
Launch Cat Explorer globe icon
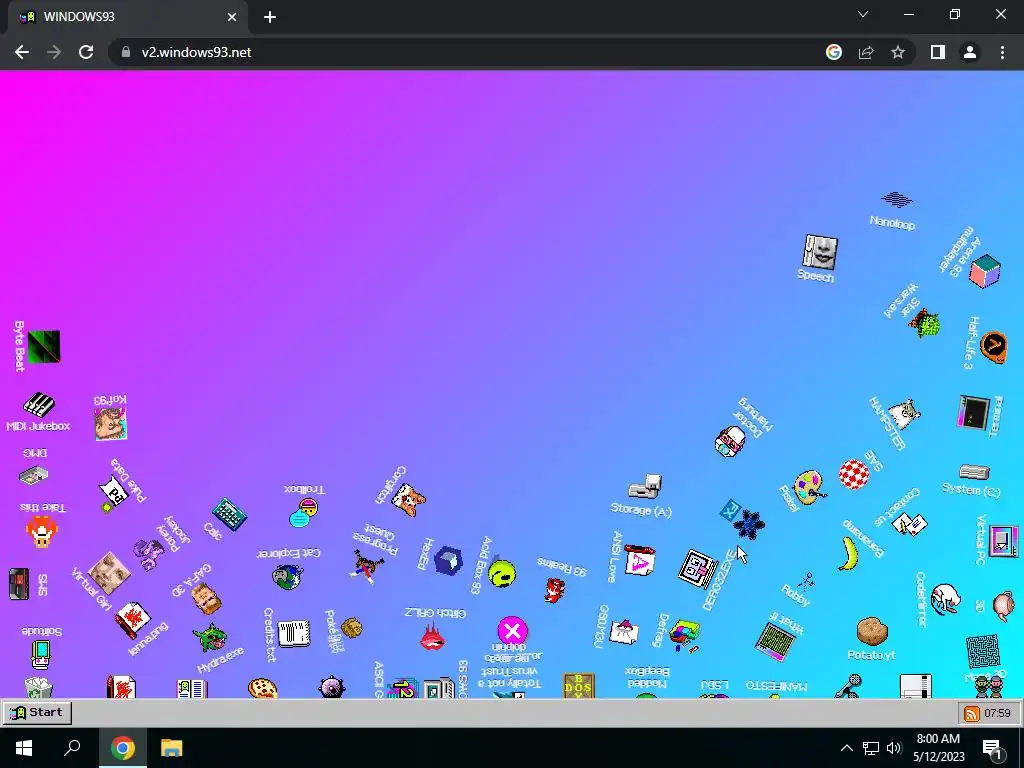pyautogui.click(x=287, y=577)
